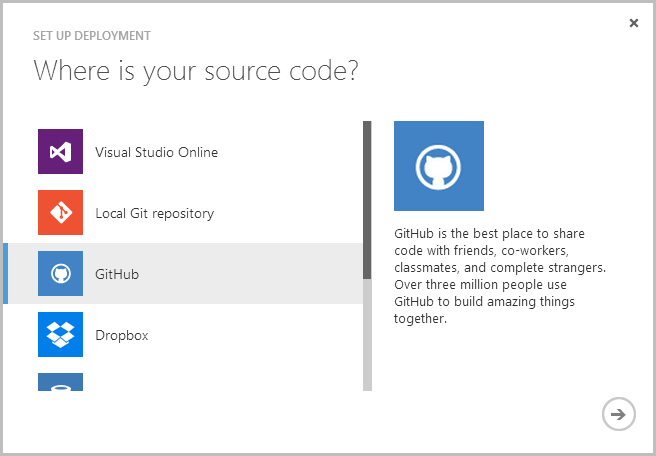Close the Set Up Deployment dialog

pyautogui.click(x=634, y=23)
